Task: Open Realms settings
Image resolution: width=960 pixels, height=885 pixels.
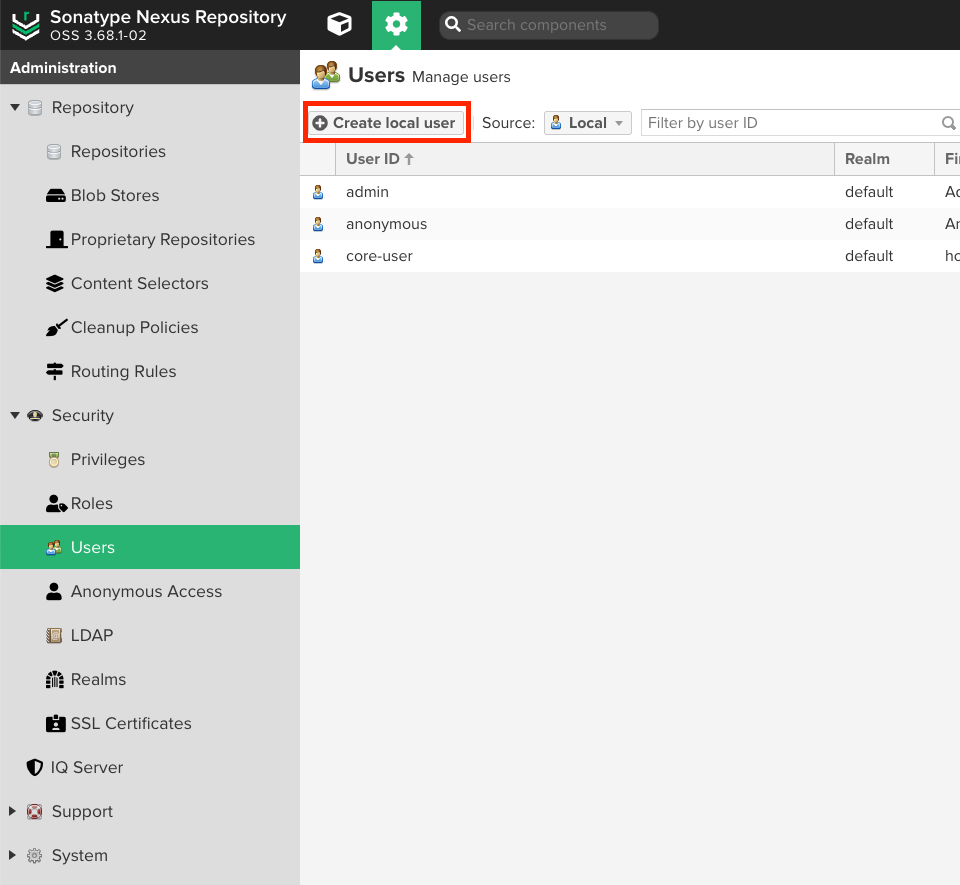Action: click(x=99, y=679)
